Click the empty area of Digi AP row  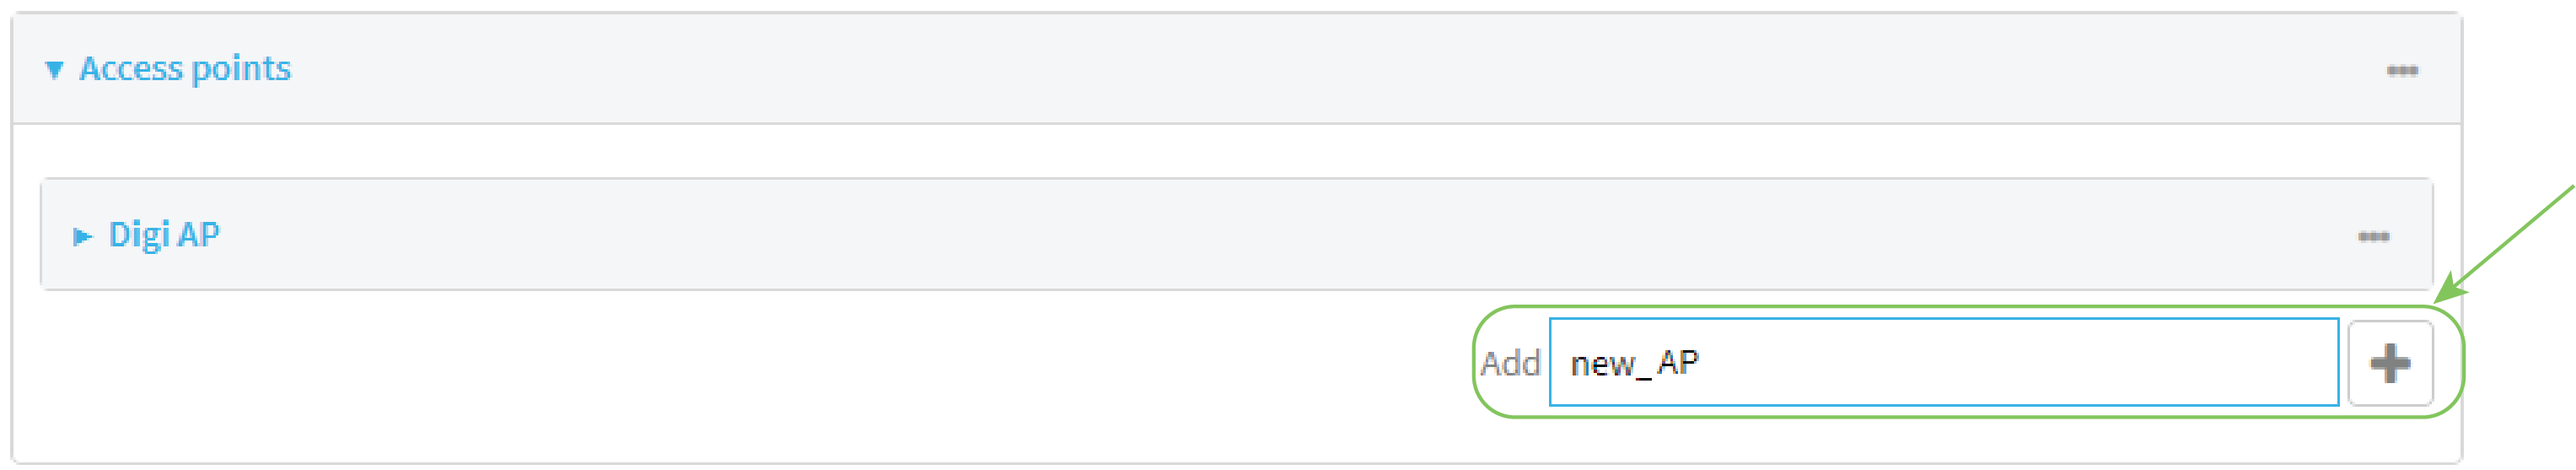point(1200,236)
